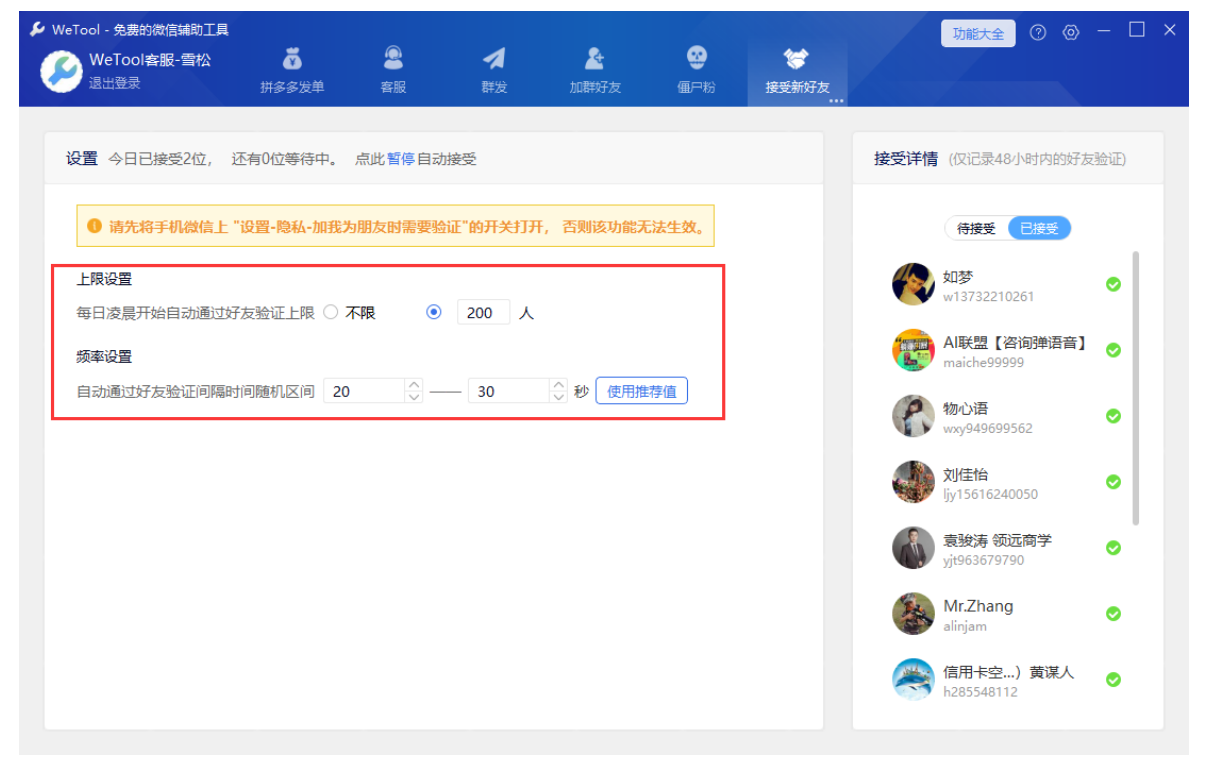
Task: Maximize the WeTool window
Action: coord(1137,30)
